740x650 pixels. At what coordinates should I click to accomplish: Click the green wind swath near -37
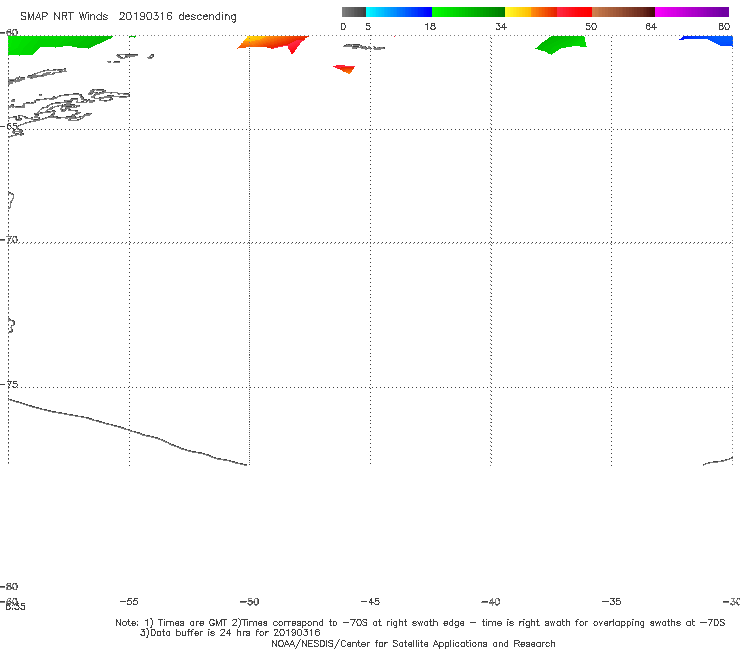[x=562, y=44]
